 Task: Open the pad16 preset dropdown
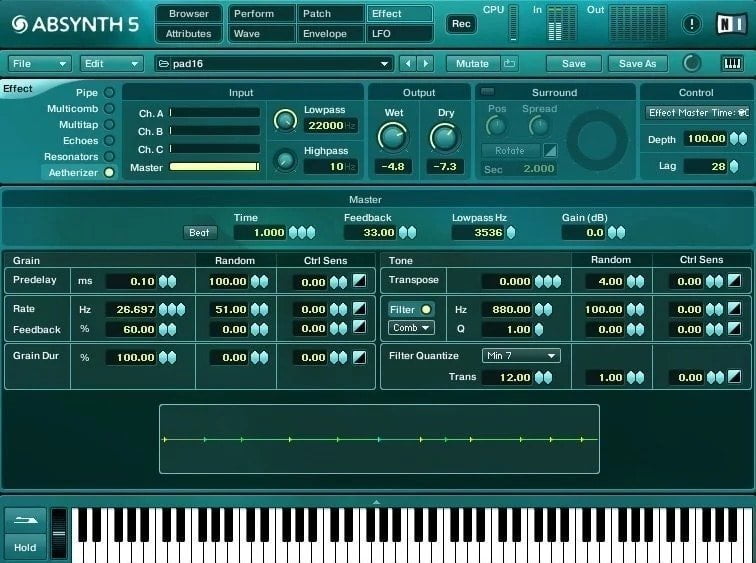click(274, 64)
